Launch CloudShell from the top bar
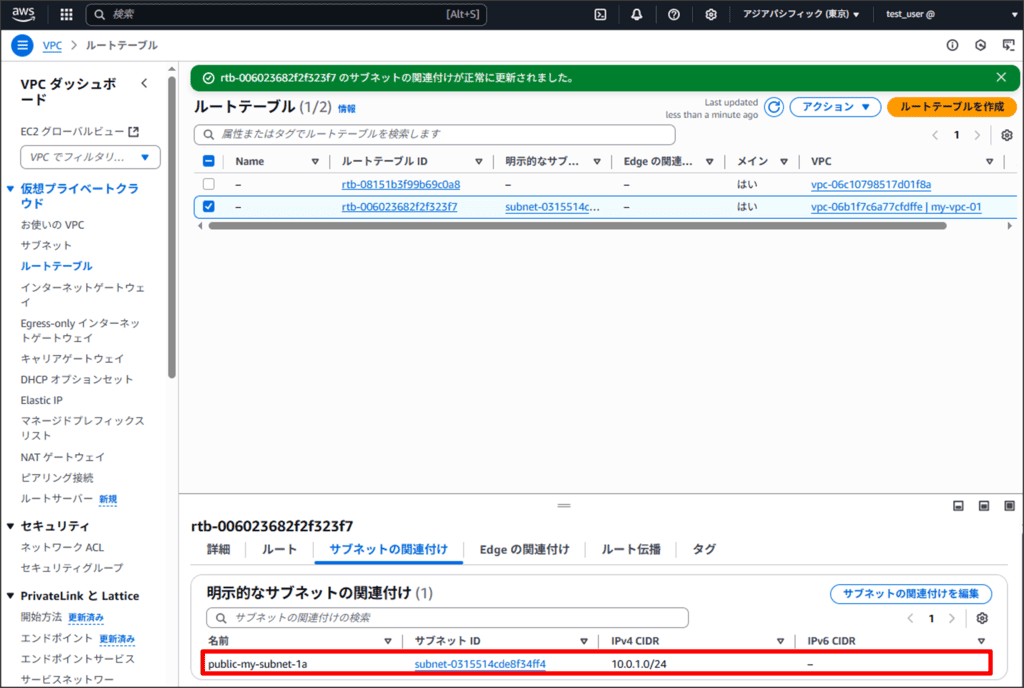The image size is (1024, 688). pos(600,15)
